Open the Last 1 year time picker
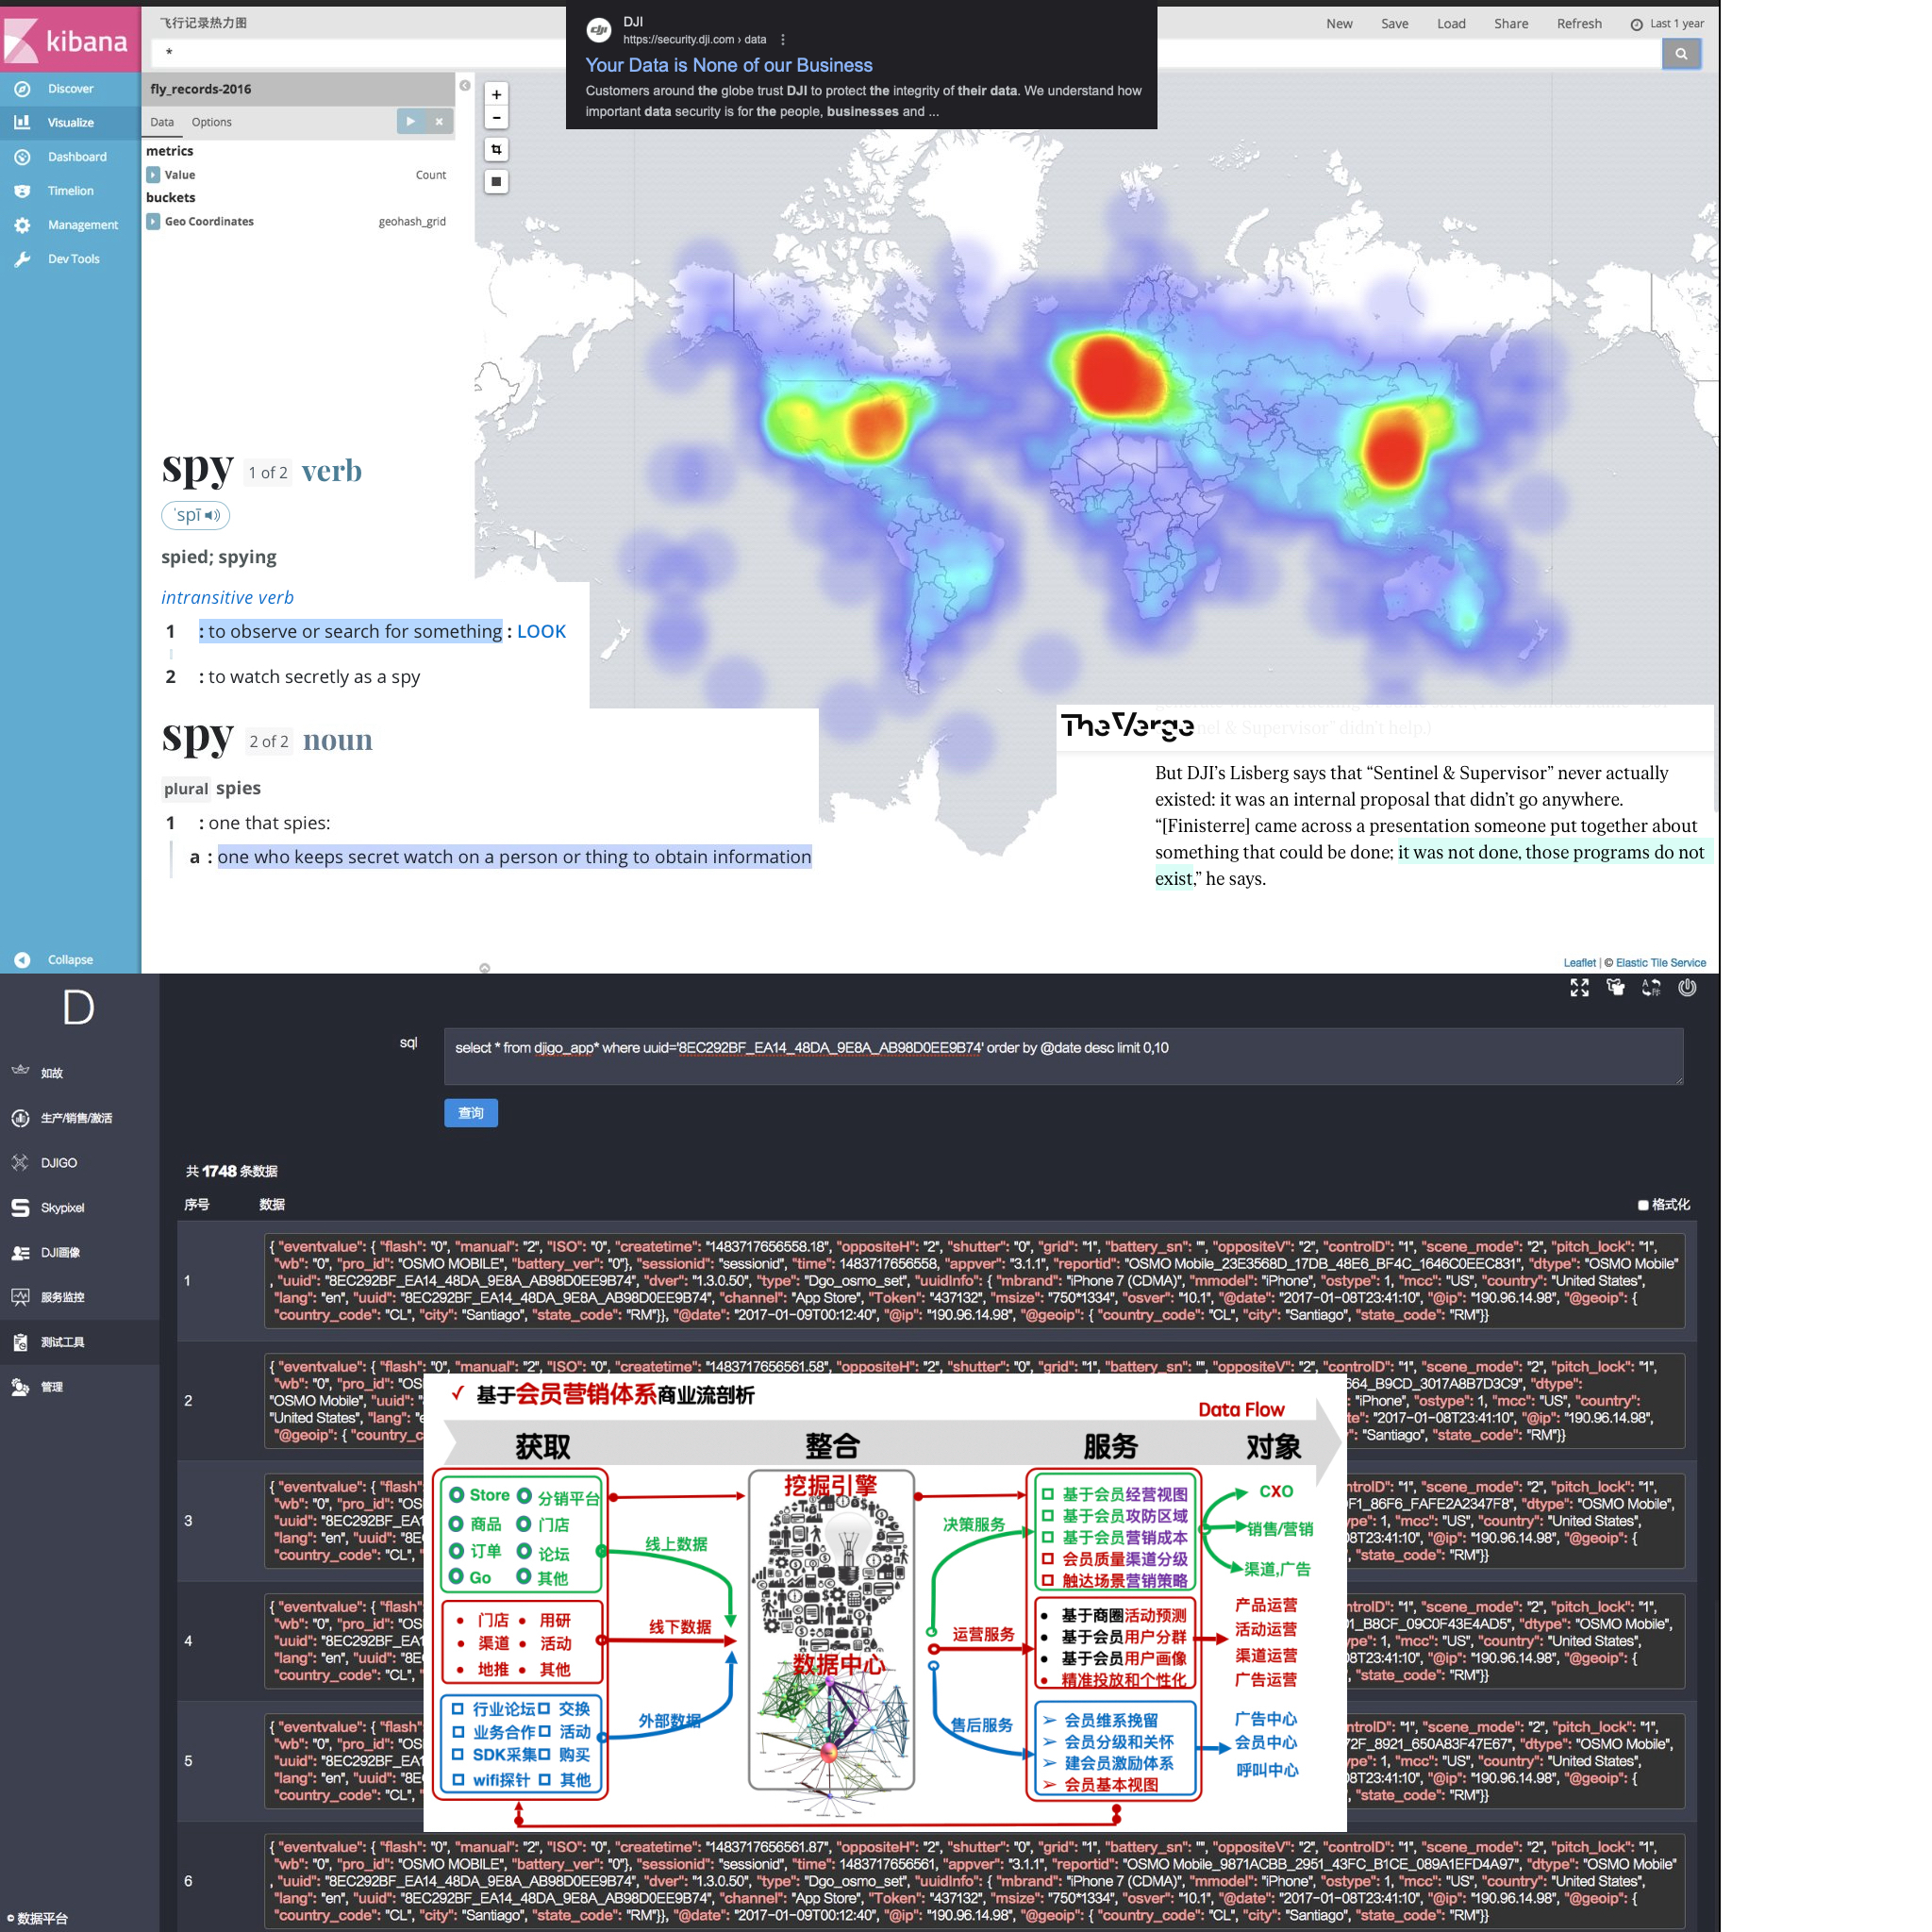 1667,24
